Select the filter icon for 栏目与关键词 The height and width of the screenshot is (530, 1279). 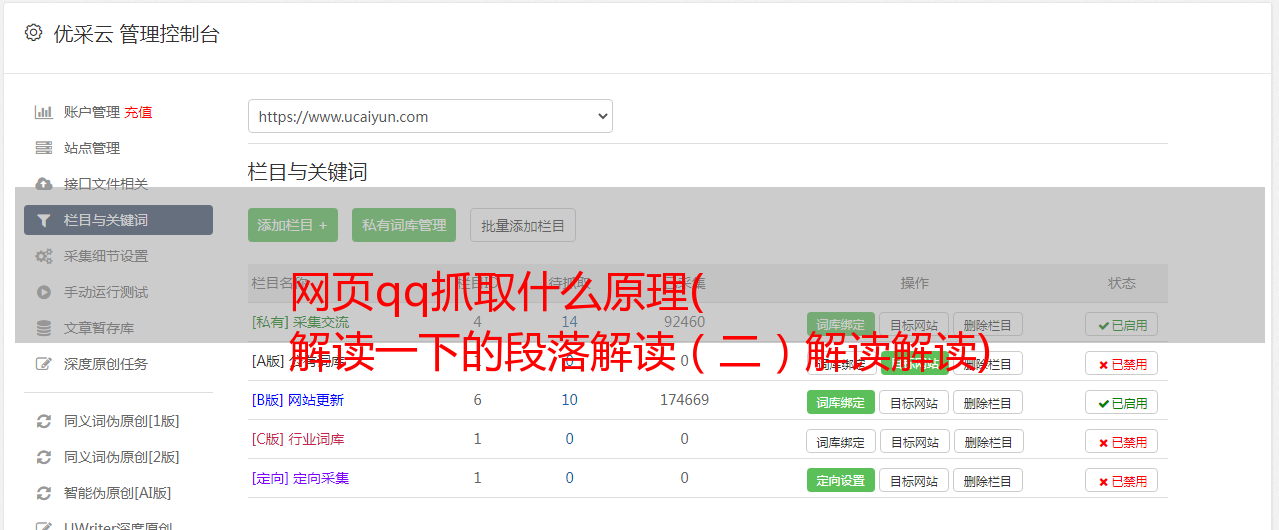[x=43, y=220]
